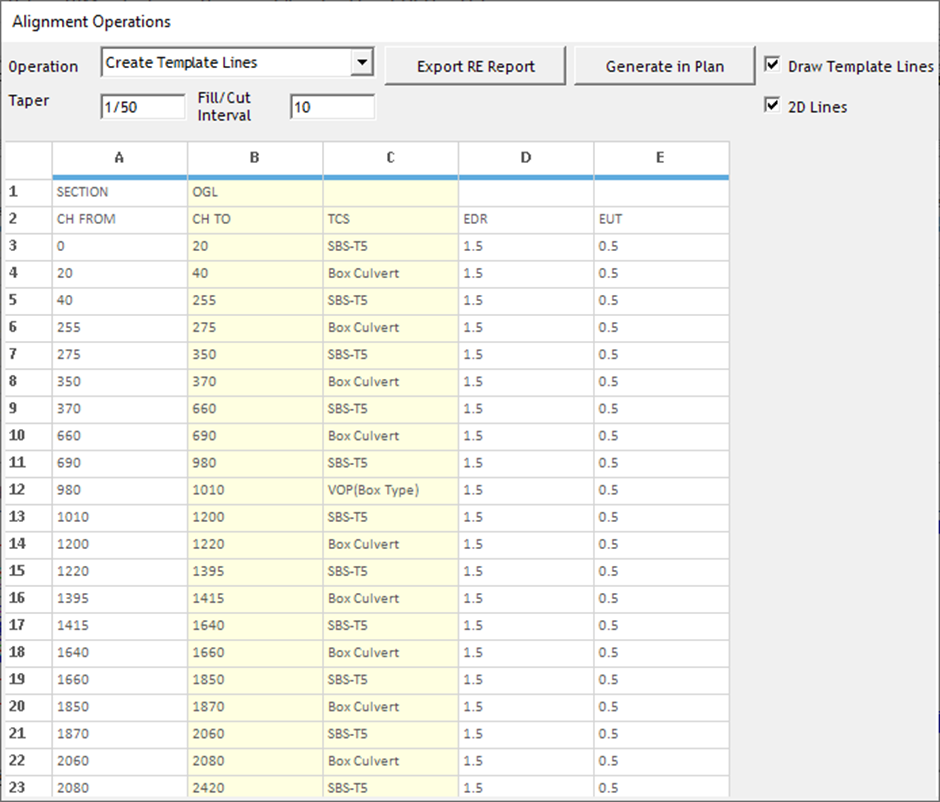
Task: Click the Taper input field
Action: coord(142,107)
